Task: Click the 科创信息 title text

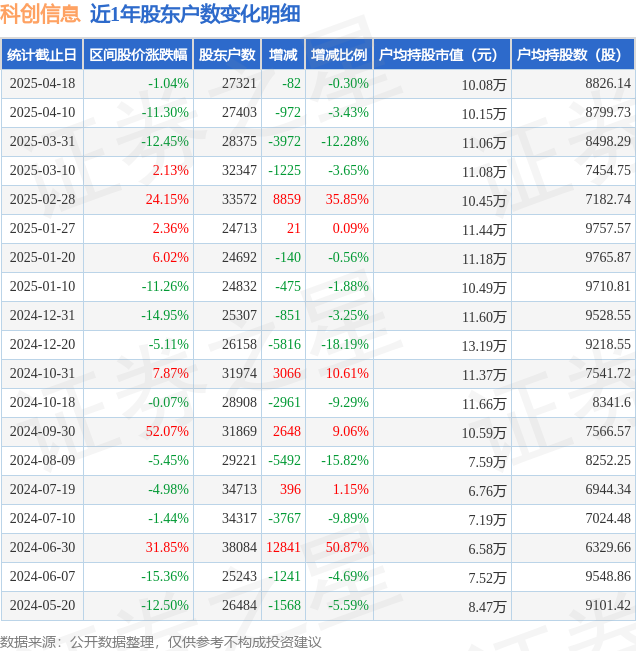Action: click(x=40, y=15)
